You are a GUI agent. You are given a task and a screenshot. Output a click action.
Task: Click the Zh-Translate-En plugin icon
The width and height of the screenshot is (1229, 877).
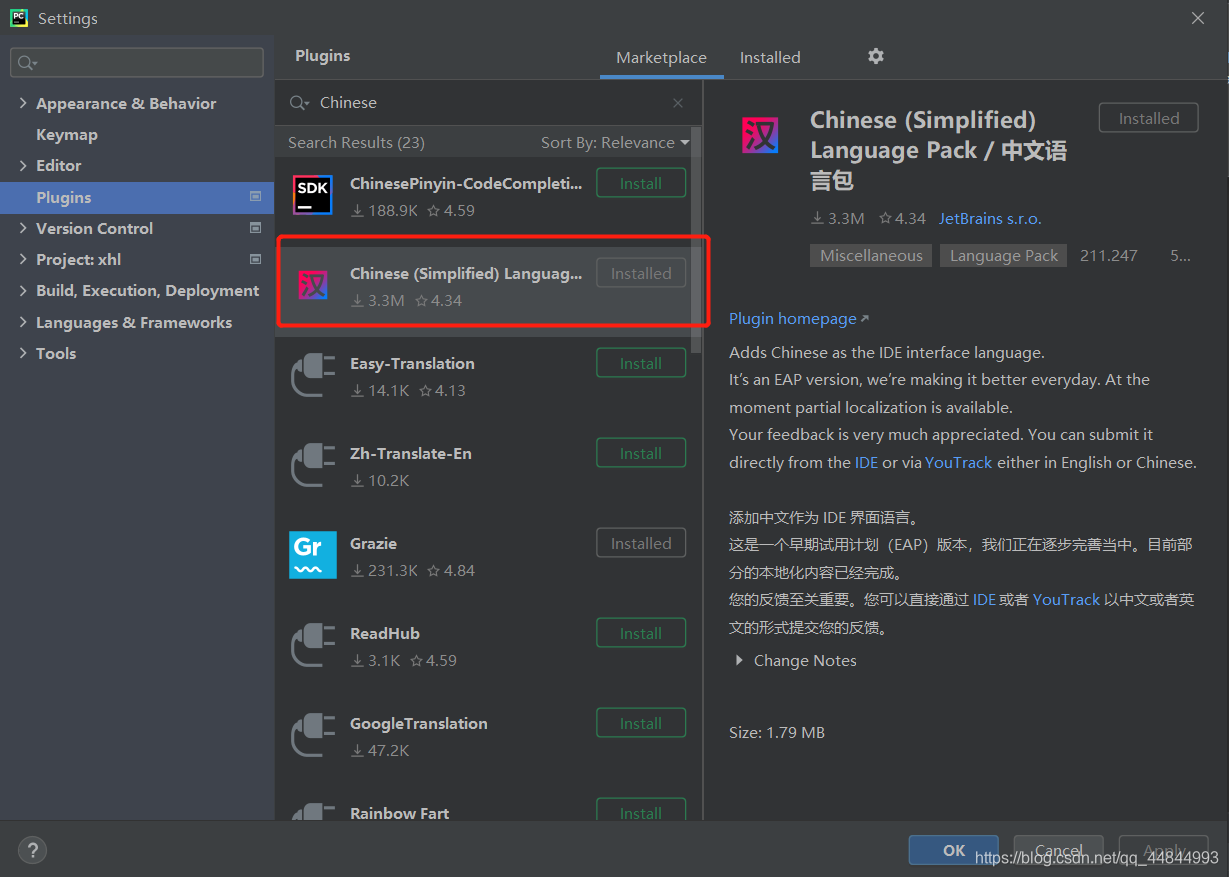point(313,465)
